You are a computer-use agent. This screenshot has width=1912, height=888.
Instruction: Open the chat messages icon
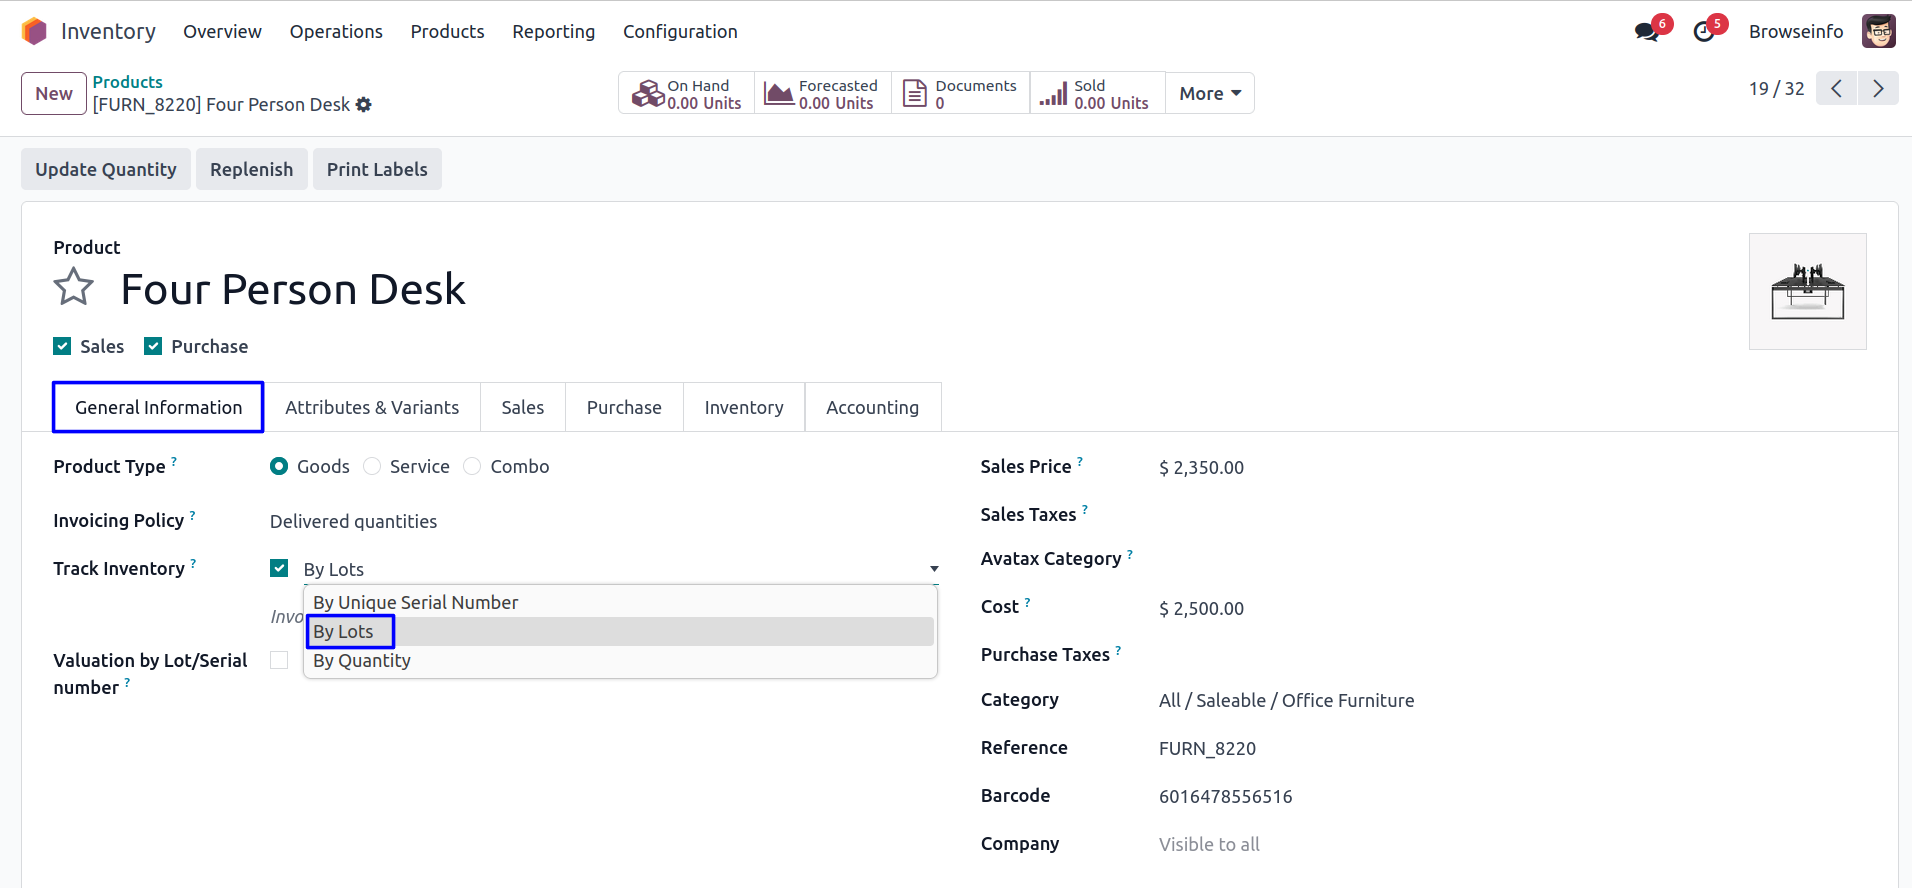point(1646,32)
